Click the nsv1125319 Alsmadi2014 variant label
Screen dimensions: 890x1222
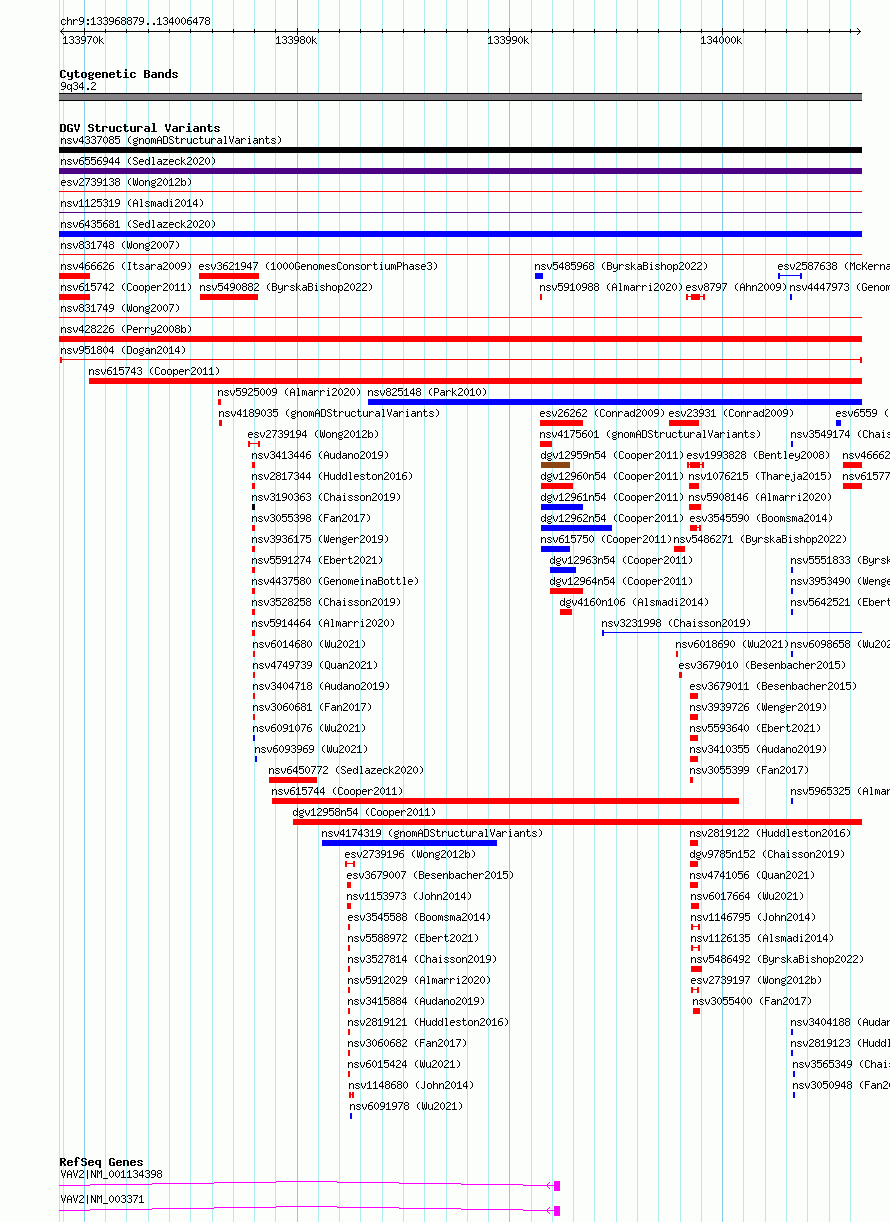click(x=132, y=203)
